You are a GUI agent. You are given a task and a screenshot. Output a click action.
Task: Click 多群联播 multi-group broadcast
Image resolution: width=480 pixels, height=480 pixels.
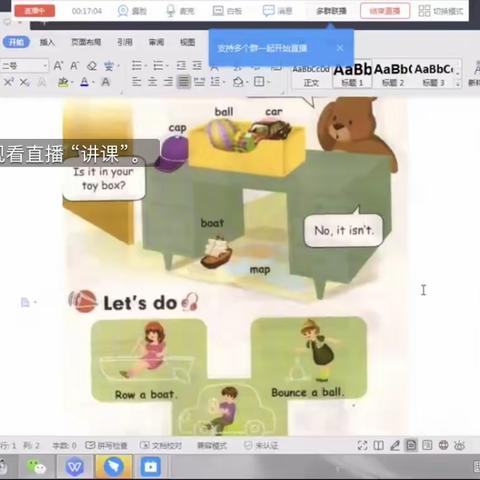click(x=331, y=11)
